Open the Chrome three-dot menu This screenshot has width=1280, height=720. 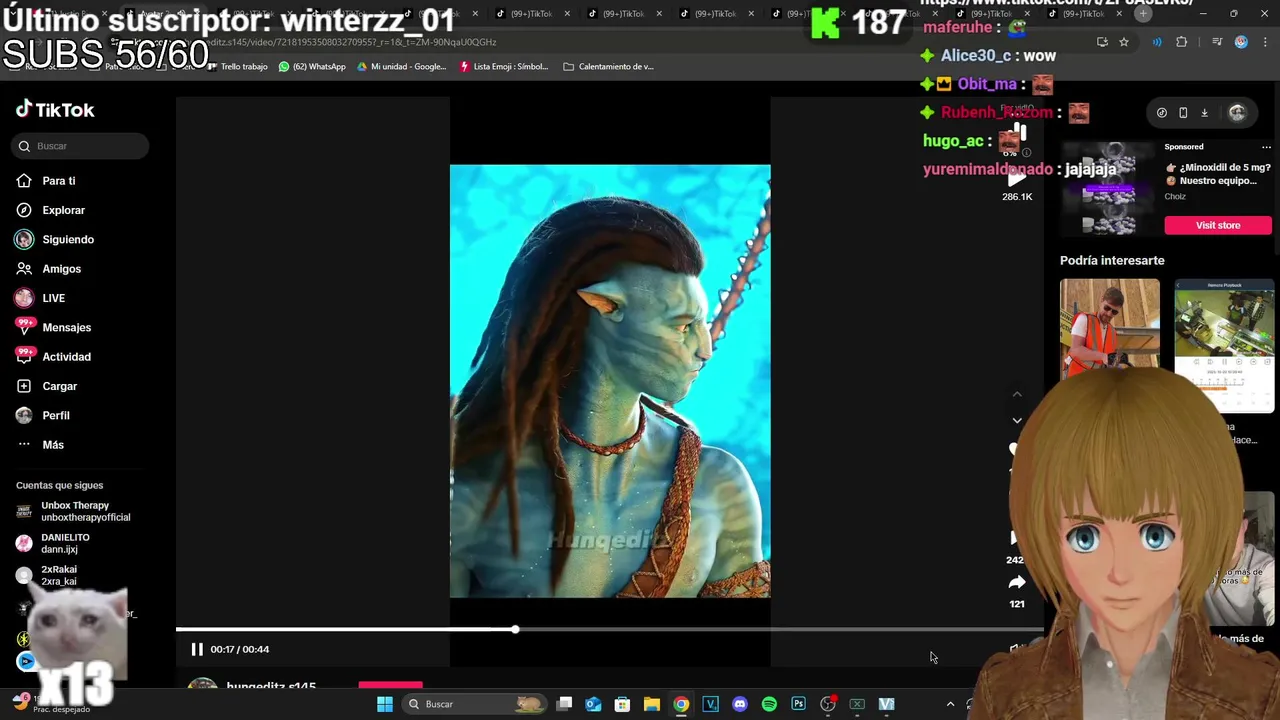1265,42
